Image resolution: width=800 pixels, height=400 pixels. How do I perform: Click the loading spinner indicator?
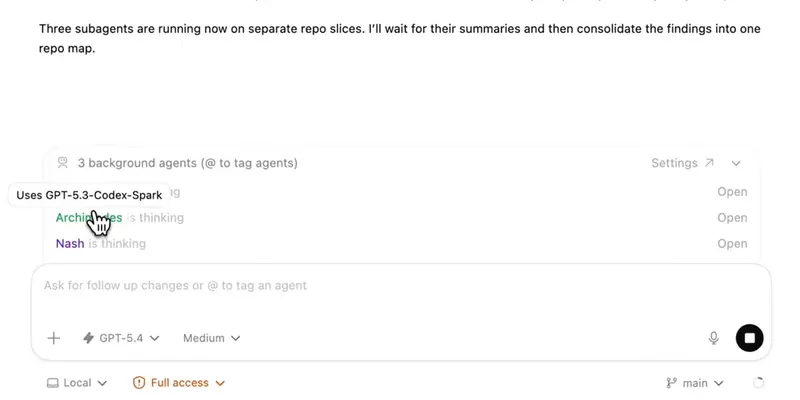pos(758,383)
